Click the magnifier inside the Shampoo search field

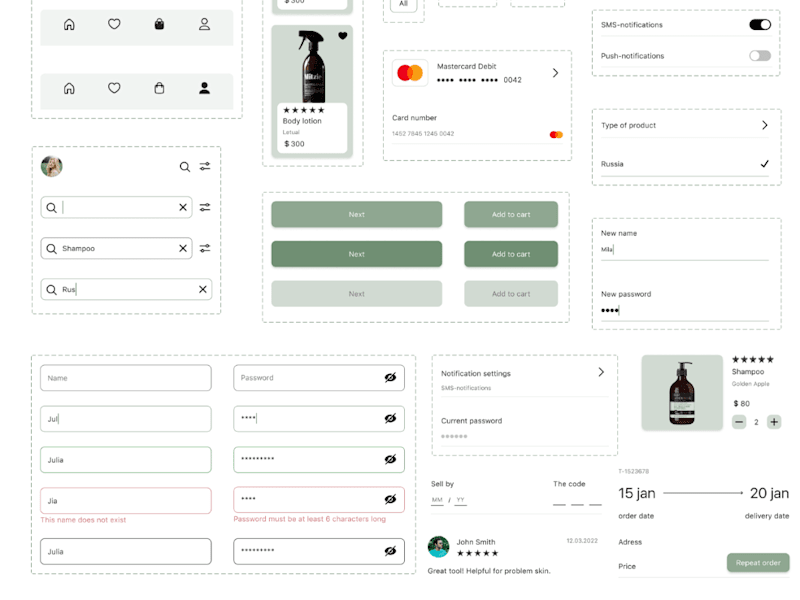(x=52, y=248)
